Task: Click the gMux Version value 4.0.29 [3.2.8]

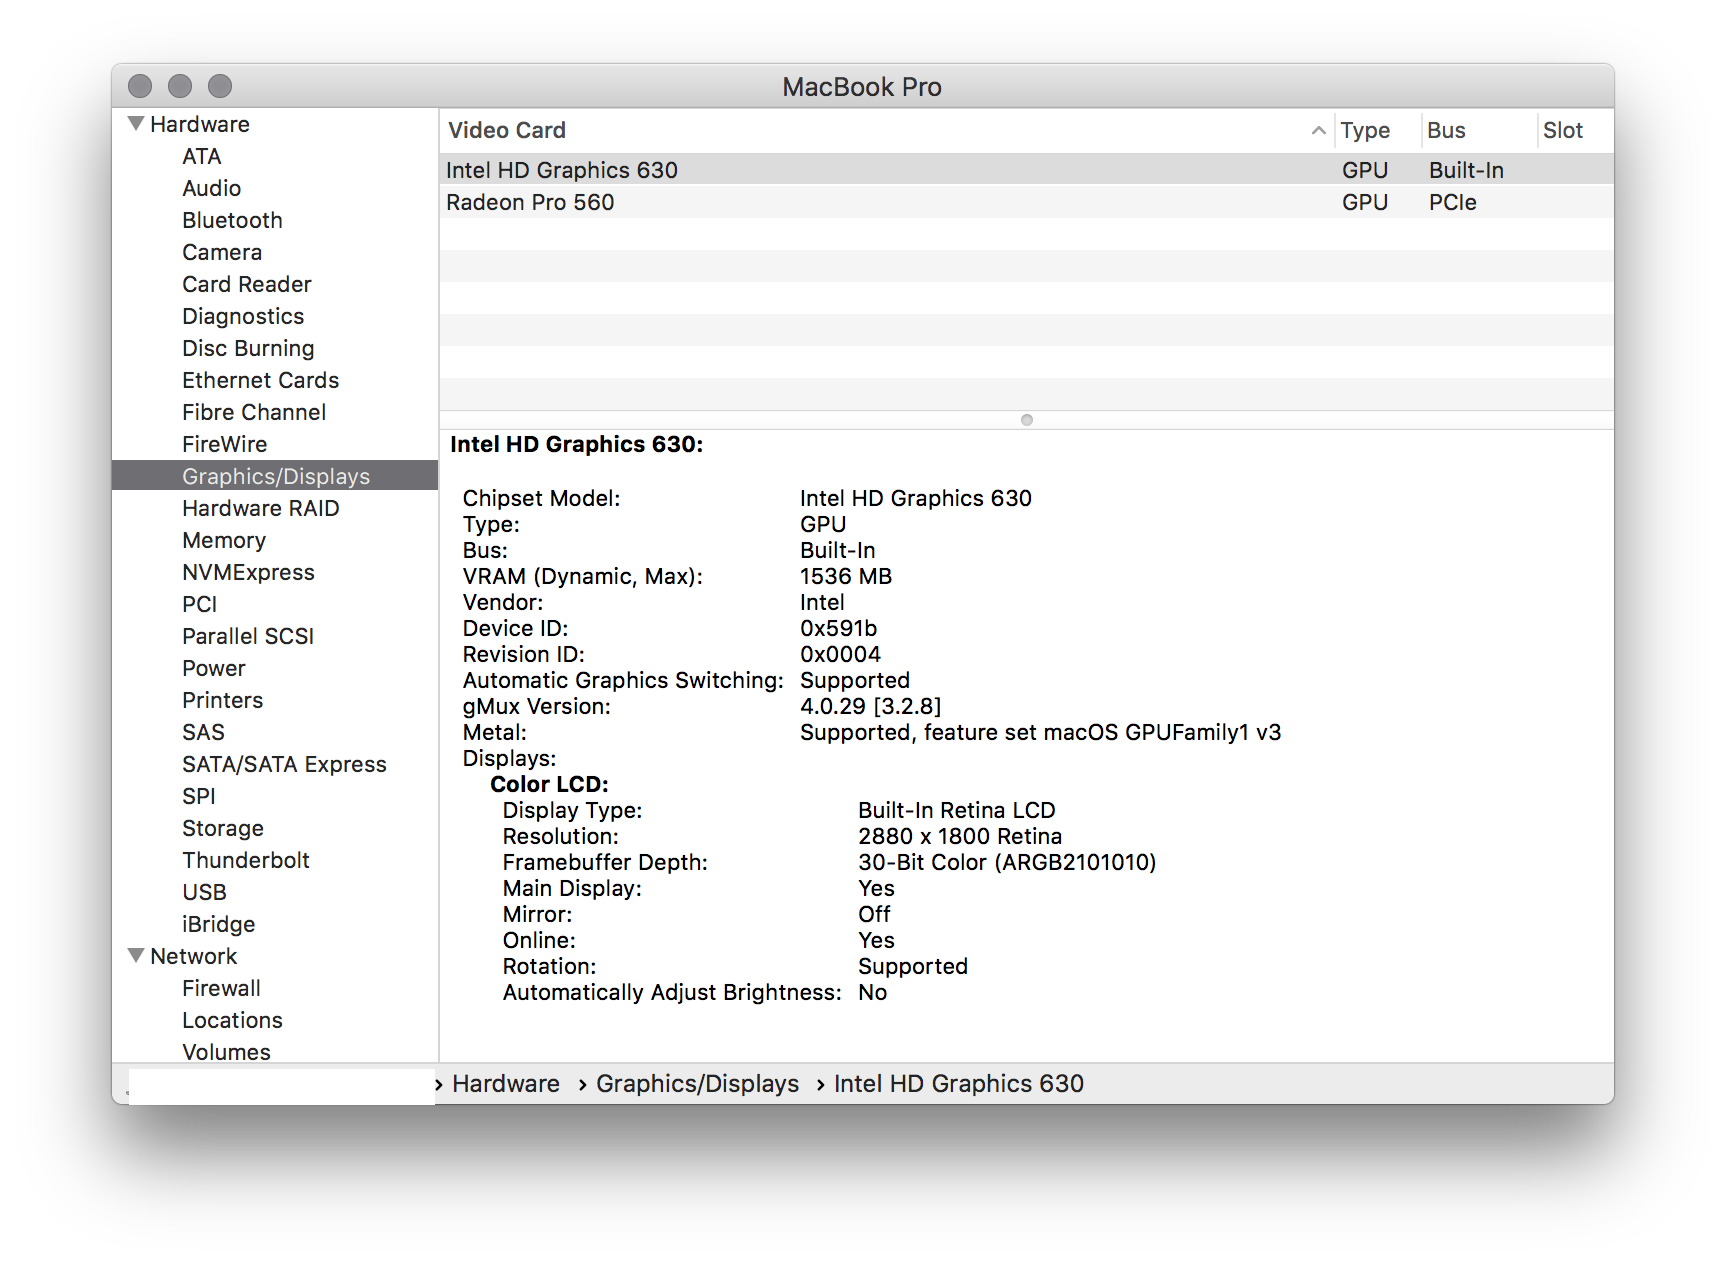Action: (x=871, y=706)
